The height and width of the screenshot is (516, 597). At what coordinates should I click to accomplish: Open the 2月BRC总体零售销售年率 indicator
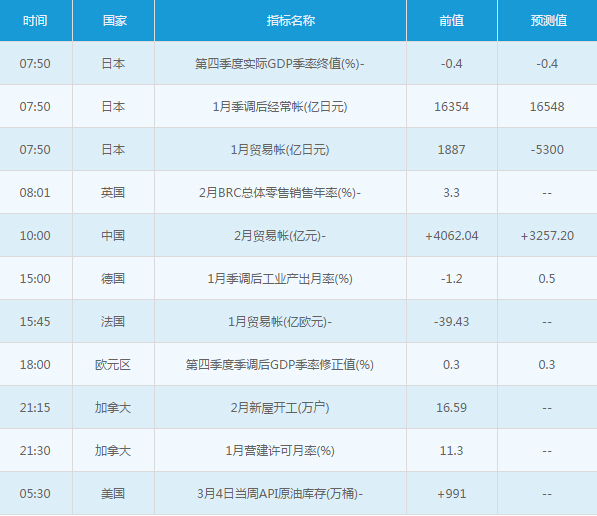pyautogui.click(x=280, y=193)
